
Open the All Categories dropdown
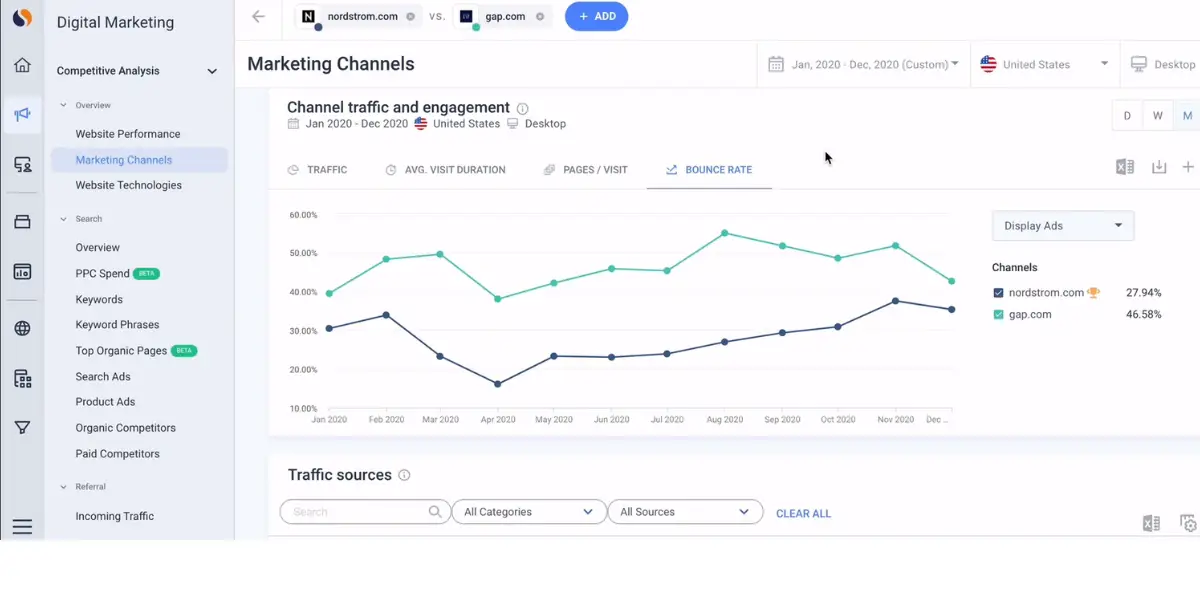pos(529,512)
